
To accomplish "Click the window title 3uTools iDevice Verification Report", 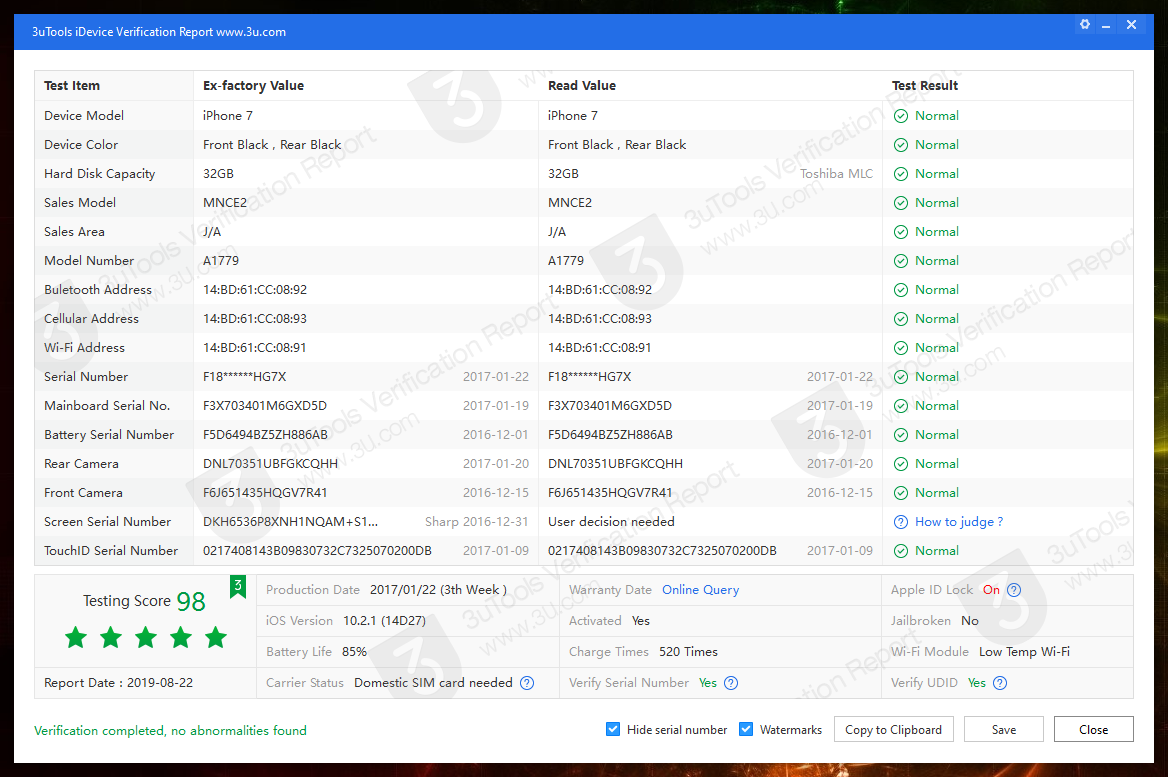I will (159, 32).
